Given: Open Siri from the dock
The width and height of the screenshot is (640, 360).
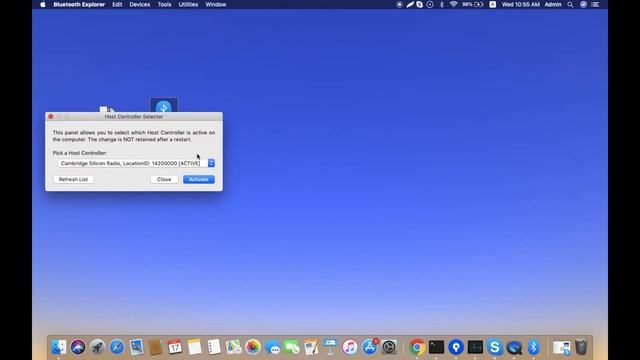Looking at the screenshot, I should point(78,347).
